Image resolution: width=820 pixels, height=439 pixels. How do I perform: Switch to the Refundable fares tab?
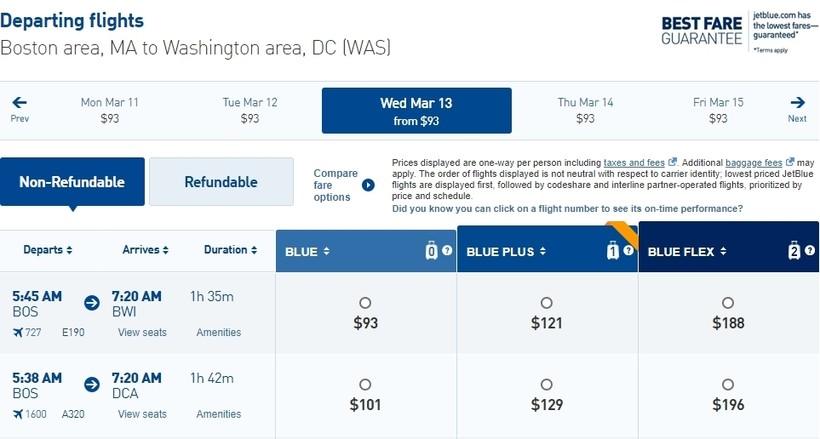pyautogui.click(x=221, y=182)
